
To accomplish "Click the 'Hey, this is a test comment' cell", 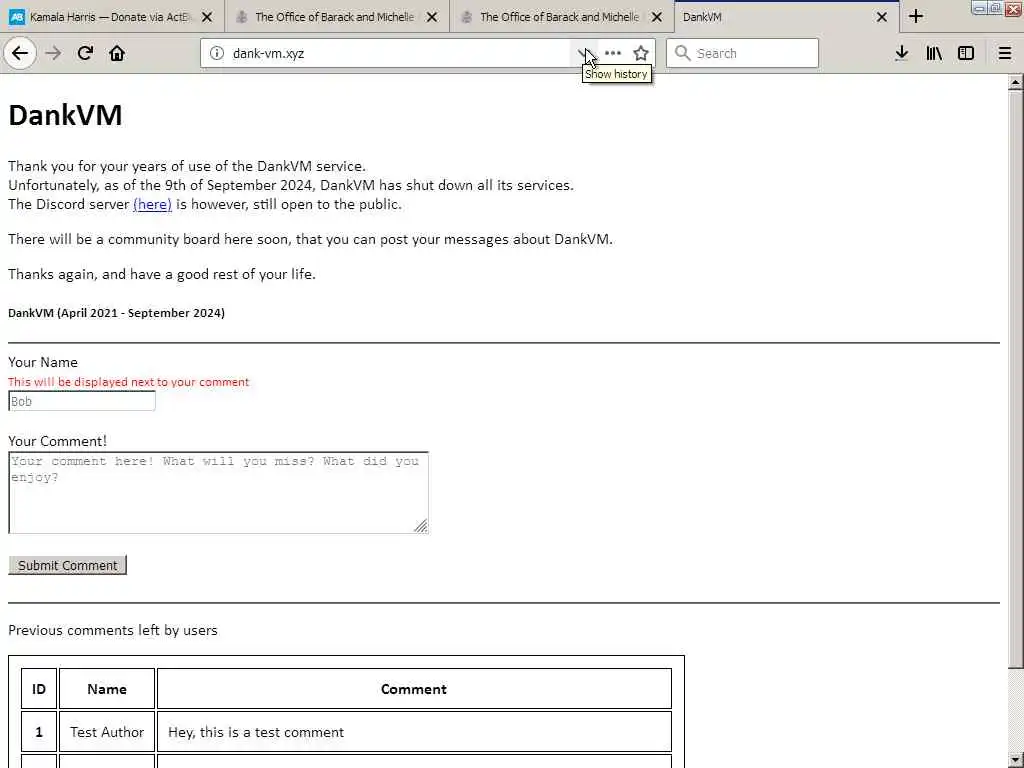I will tap(414, 732).
